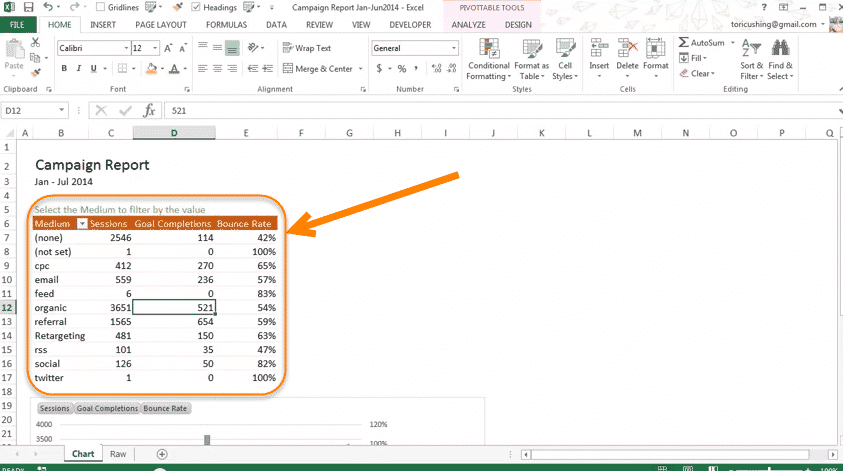The image size is (843, 471).
Task: Click the Insert Function fx icon
Action: pos(150,111)
